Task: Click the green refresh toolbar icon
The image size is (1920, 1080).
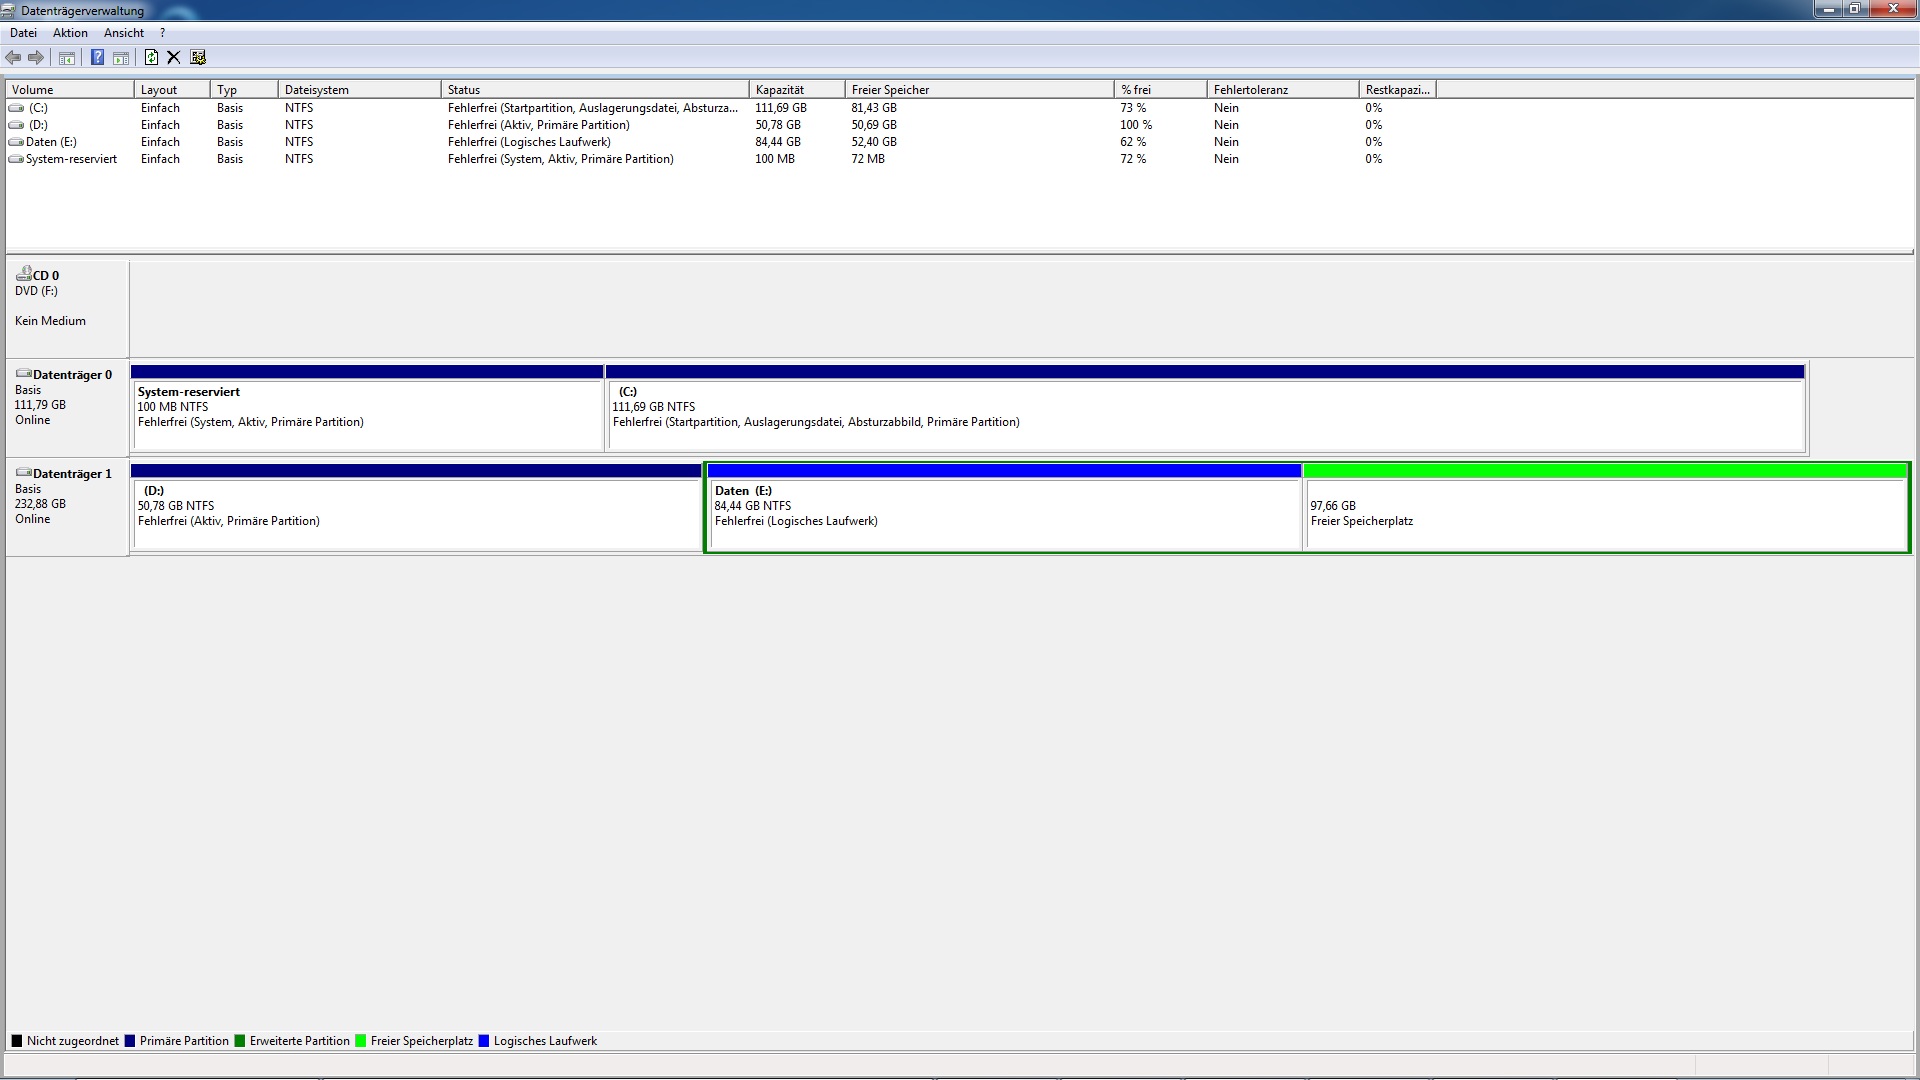Action: click(x=151, y=58)
